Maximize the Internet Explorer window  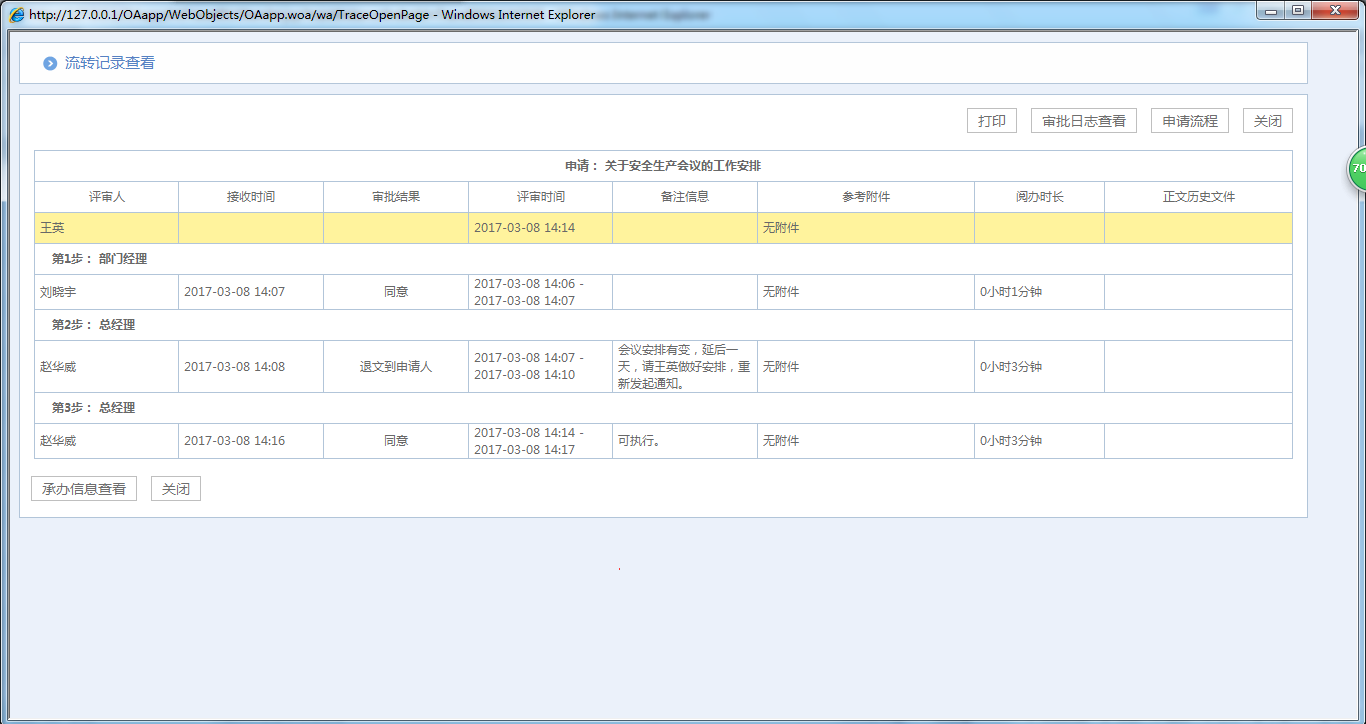pyautogui.click(x=1298, y=11)
